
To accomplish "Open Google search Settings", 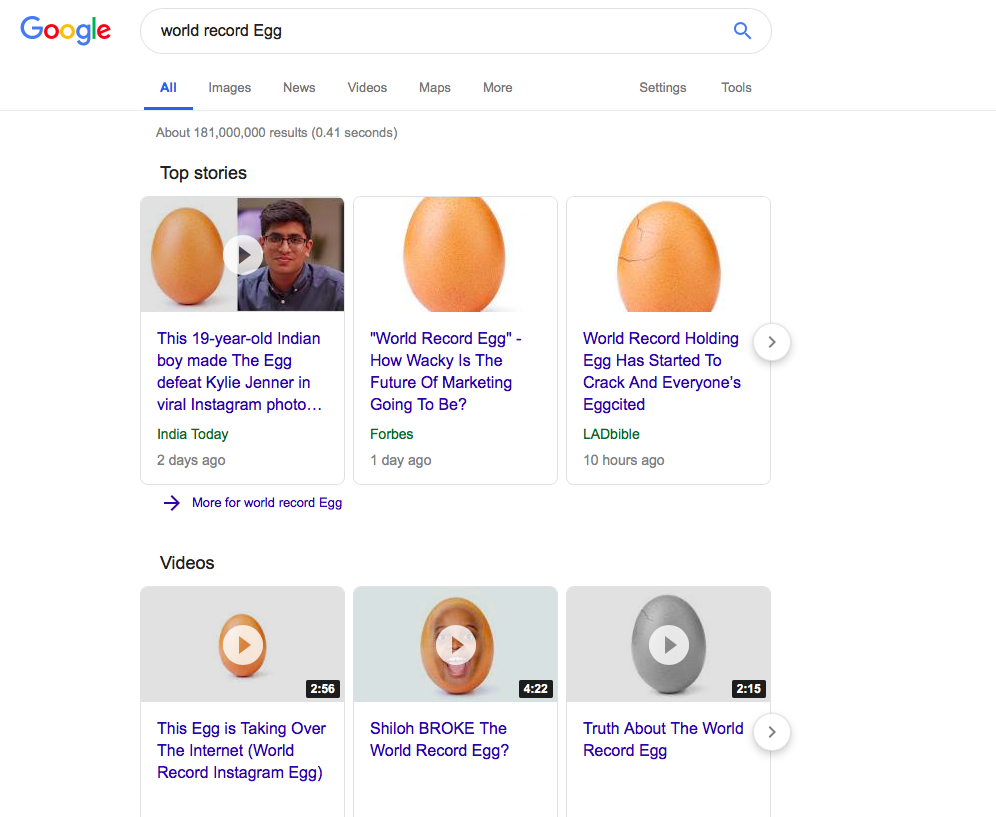I will click(x=662, y=88).
